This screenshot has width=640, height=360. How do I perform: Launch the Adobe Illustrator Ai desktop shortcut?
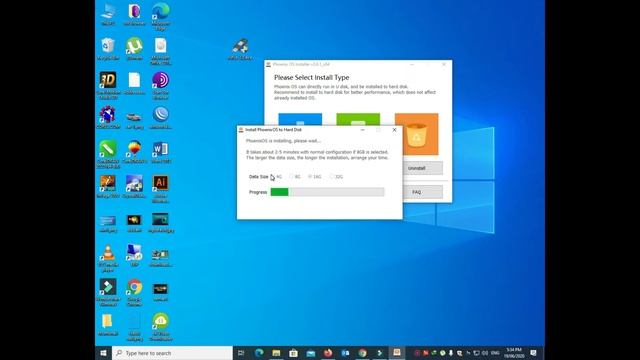161,188
